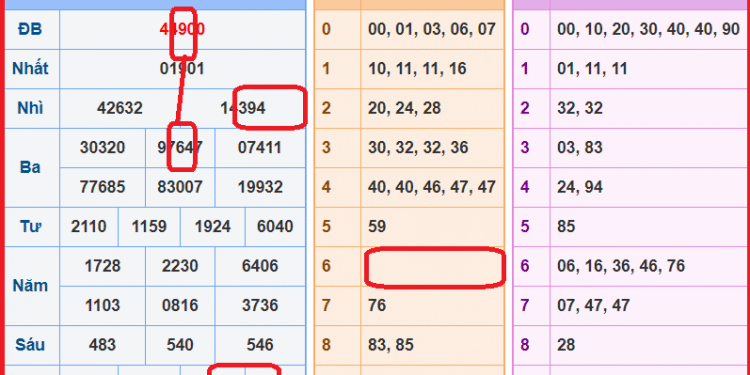Select fifth prize number 2230
This screenshot has height=375, width=750.
click(180, 266)
